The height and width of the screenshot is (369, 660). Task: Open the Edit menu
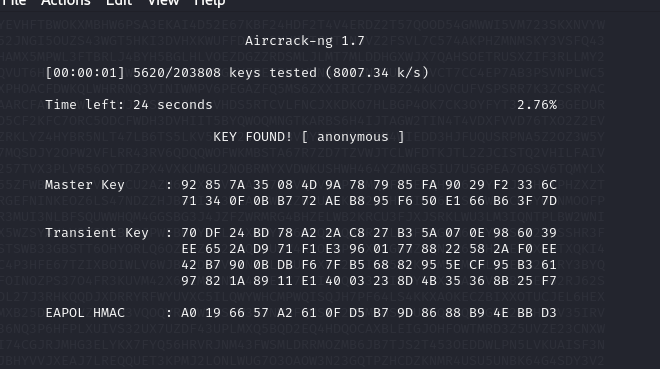[119, 2]
